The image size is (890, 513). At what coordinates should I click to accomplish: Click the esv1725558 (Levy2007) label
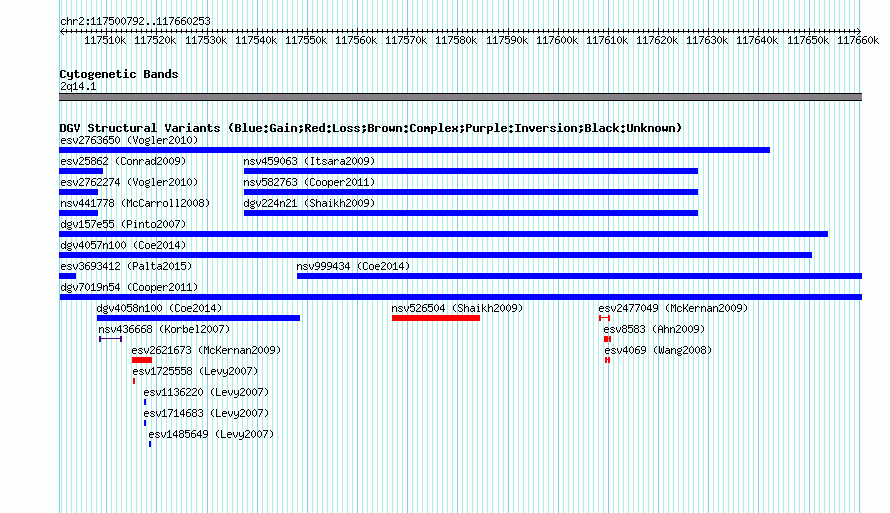[x=195, y=371]
